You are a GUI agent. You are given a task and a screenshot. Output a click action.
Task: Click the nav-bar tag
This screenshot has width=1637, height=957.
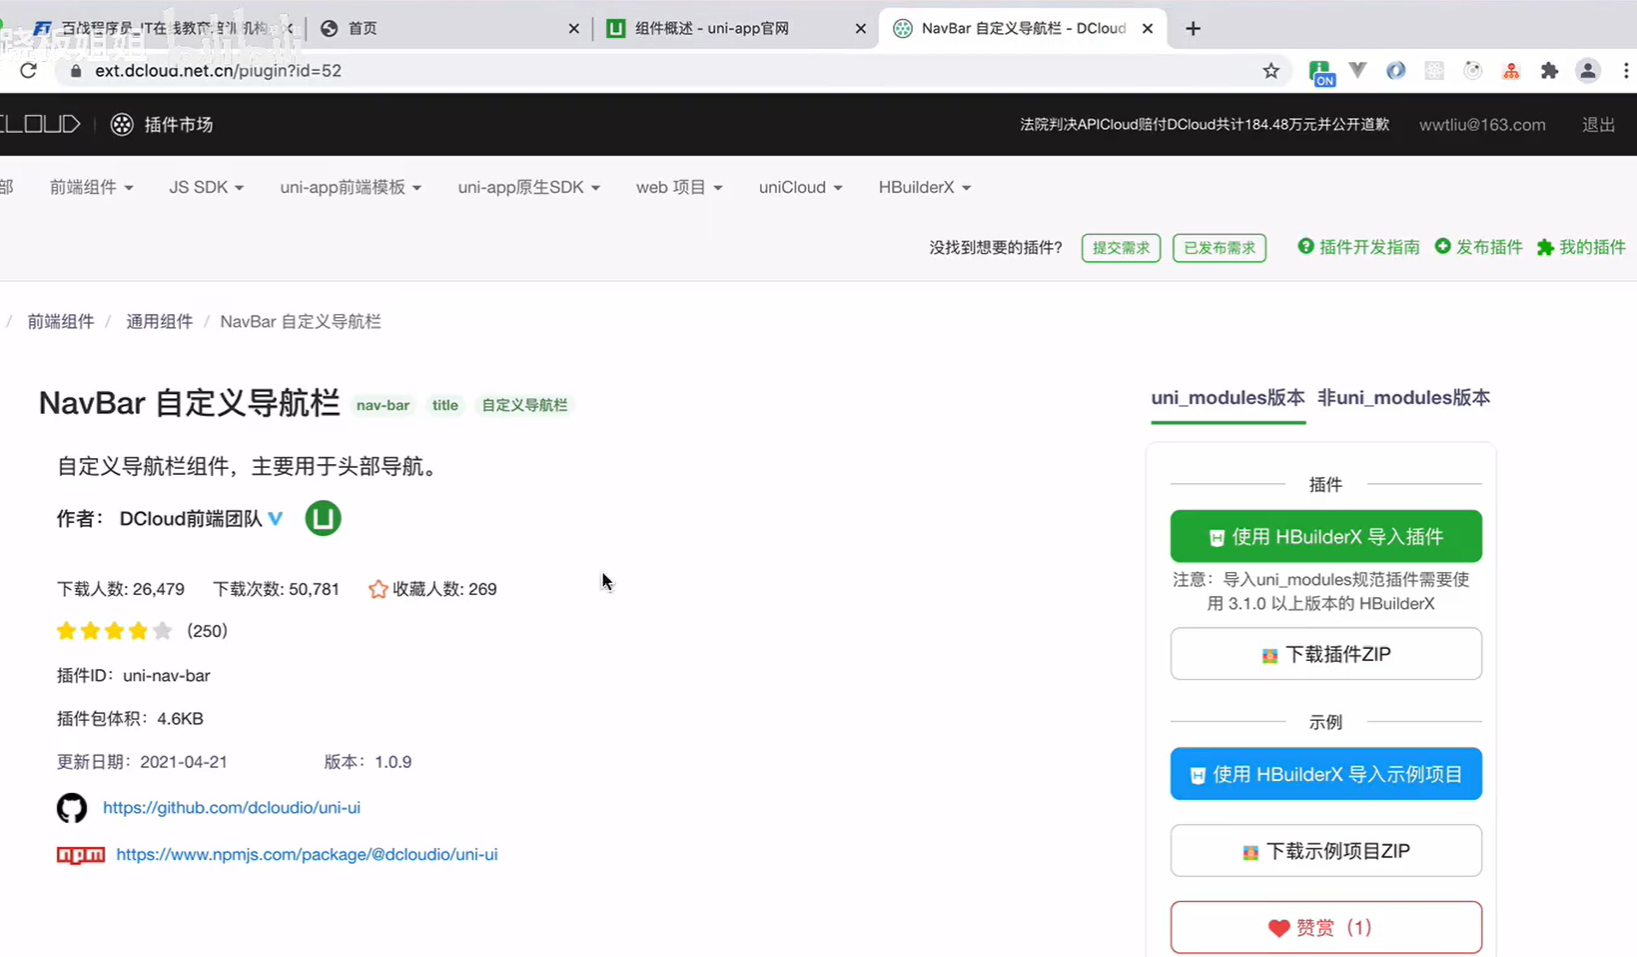(x=383, y=405)
